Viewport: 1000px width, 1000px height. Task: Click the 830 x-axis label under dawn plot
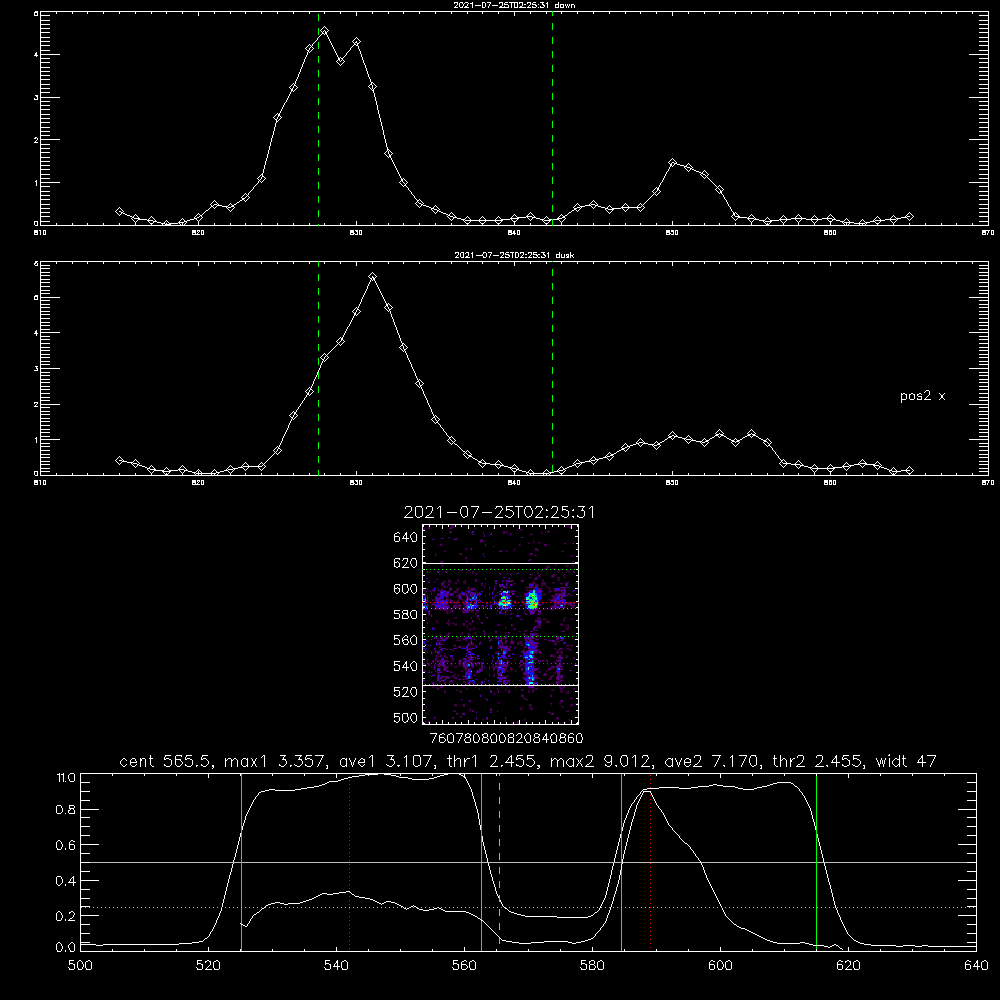356,233
